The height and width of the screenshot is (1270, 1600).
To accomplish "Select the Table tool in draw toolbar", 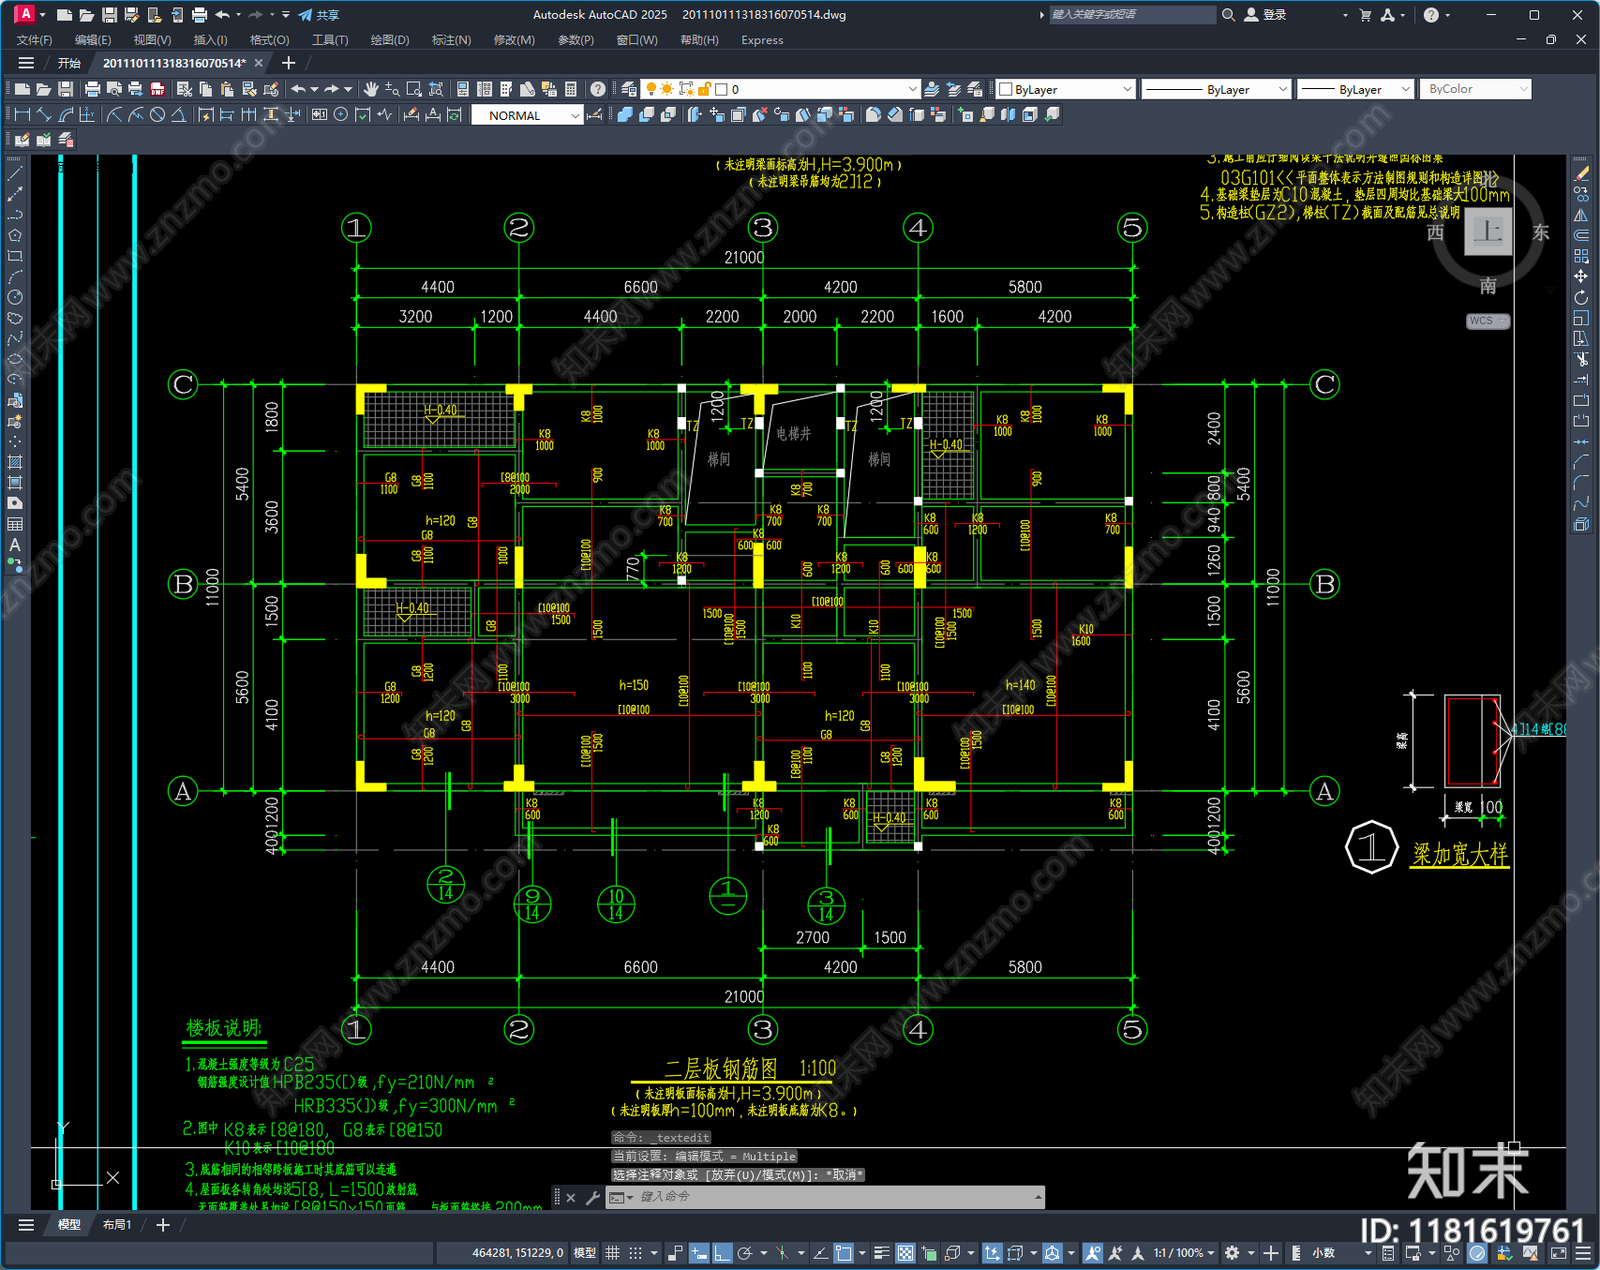I will pyautogui.click(x=15, y=524).
